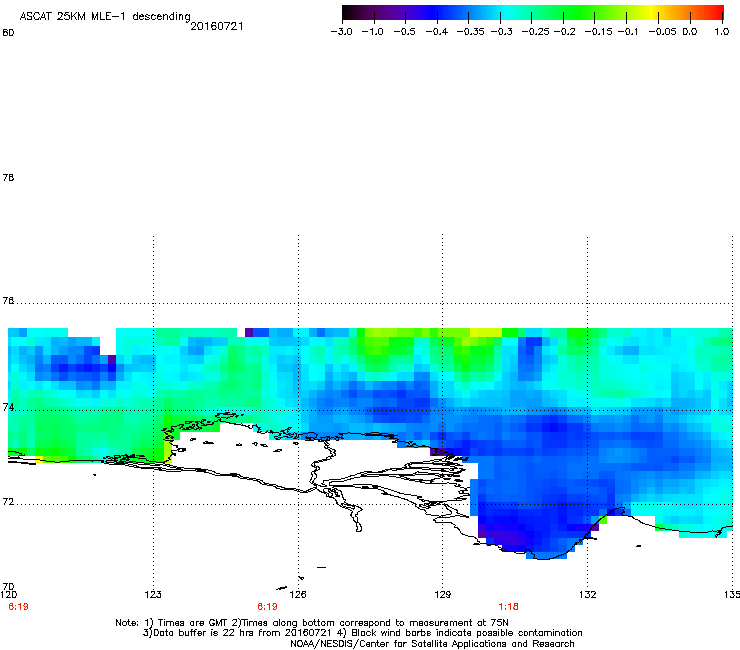This screenshot has height=650, width=740.
Task: Click the note "Black wind barbs indicate possible contamination"
Action: (x=467, y=633)
